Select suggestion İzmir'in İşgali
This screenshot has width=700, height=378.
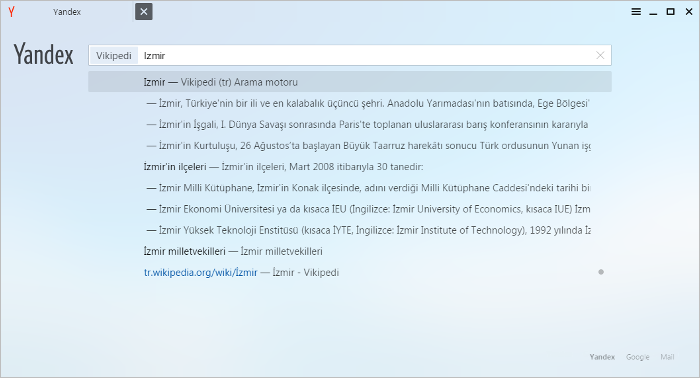coord(350,125)
